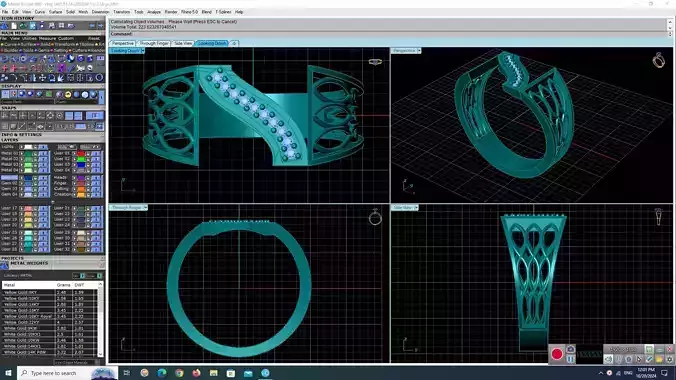Click the circle tool icon at row end
Screen dimensions: 676x380
[x=99, y=78]
